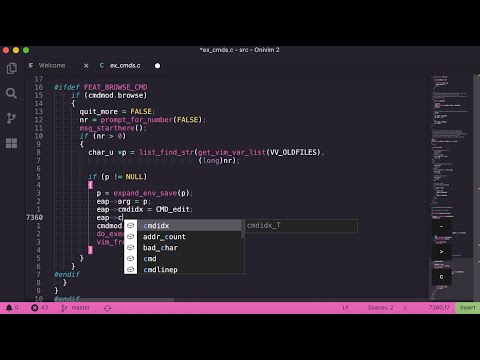
Task: Select addr_count completion suggestion
Action: pos(184,237)
